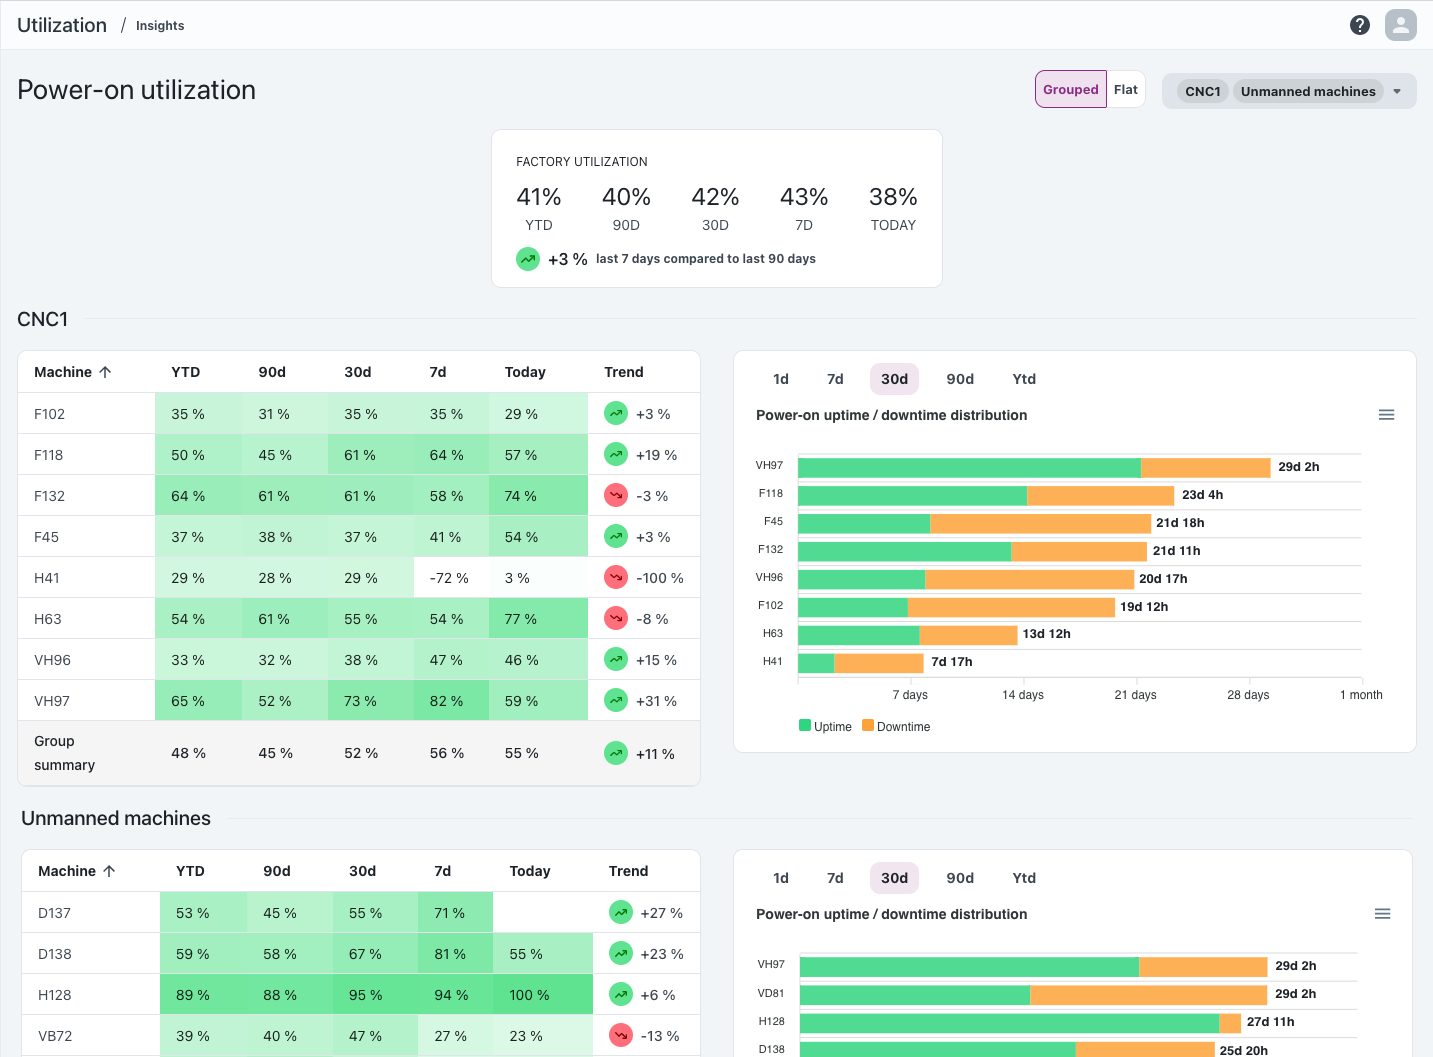Viewport: 1433px width, 1057px height.
Task: Select the 1d tab in the Unmanned chart
Action: [781, 878]
